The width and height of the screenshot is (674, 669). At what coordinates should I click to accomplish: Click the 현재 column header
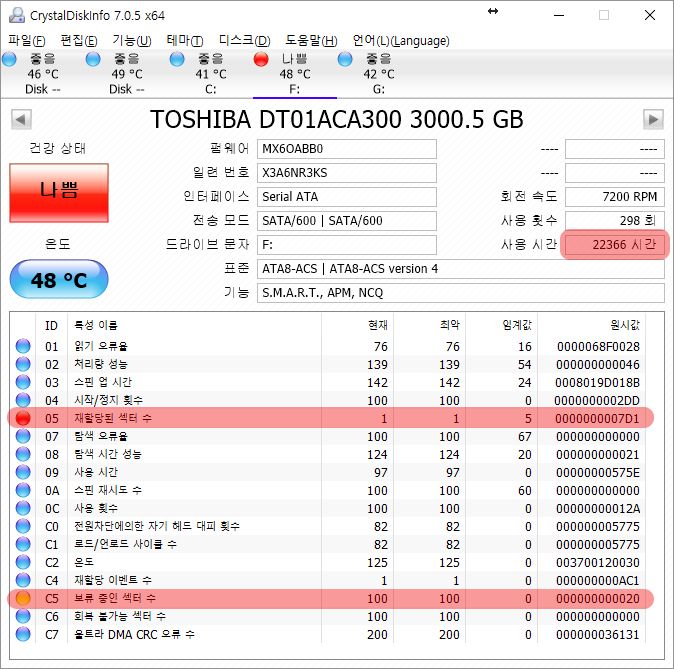tap(357, 325)
